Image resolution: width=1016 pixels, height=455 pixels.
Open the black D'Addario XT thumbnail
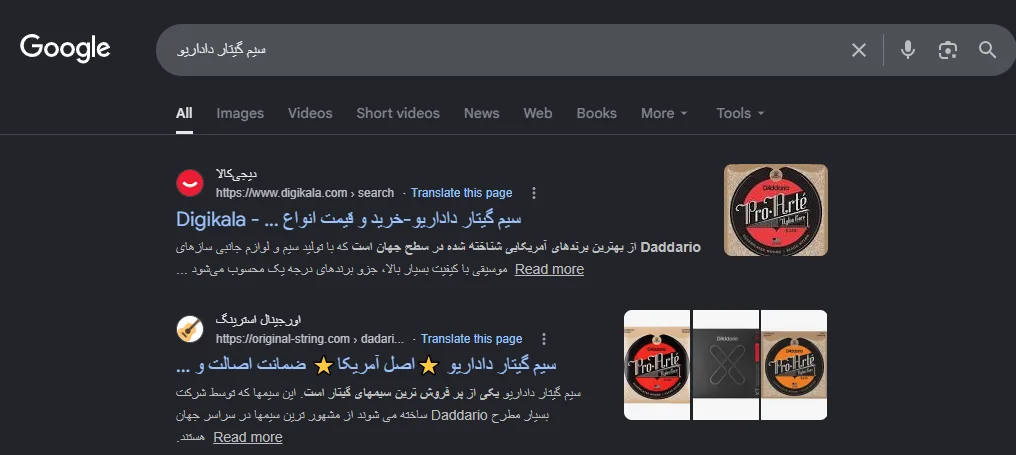point(726,365)
